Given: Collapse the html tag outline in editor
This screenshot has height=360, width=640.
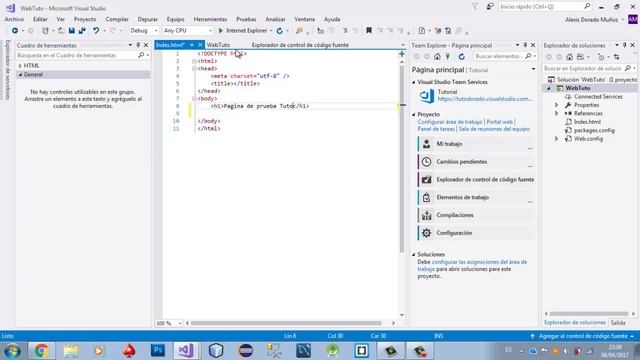Looking at the screenshot, I should point(194,61).
